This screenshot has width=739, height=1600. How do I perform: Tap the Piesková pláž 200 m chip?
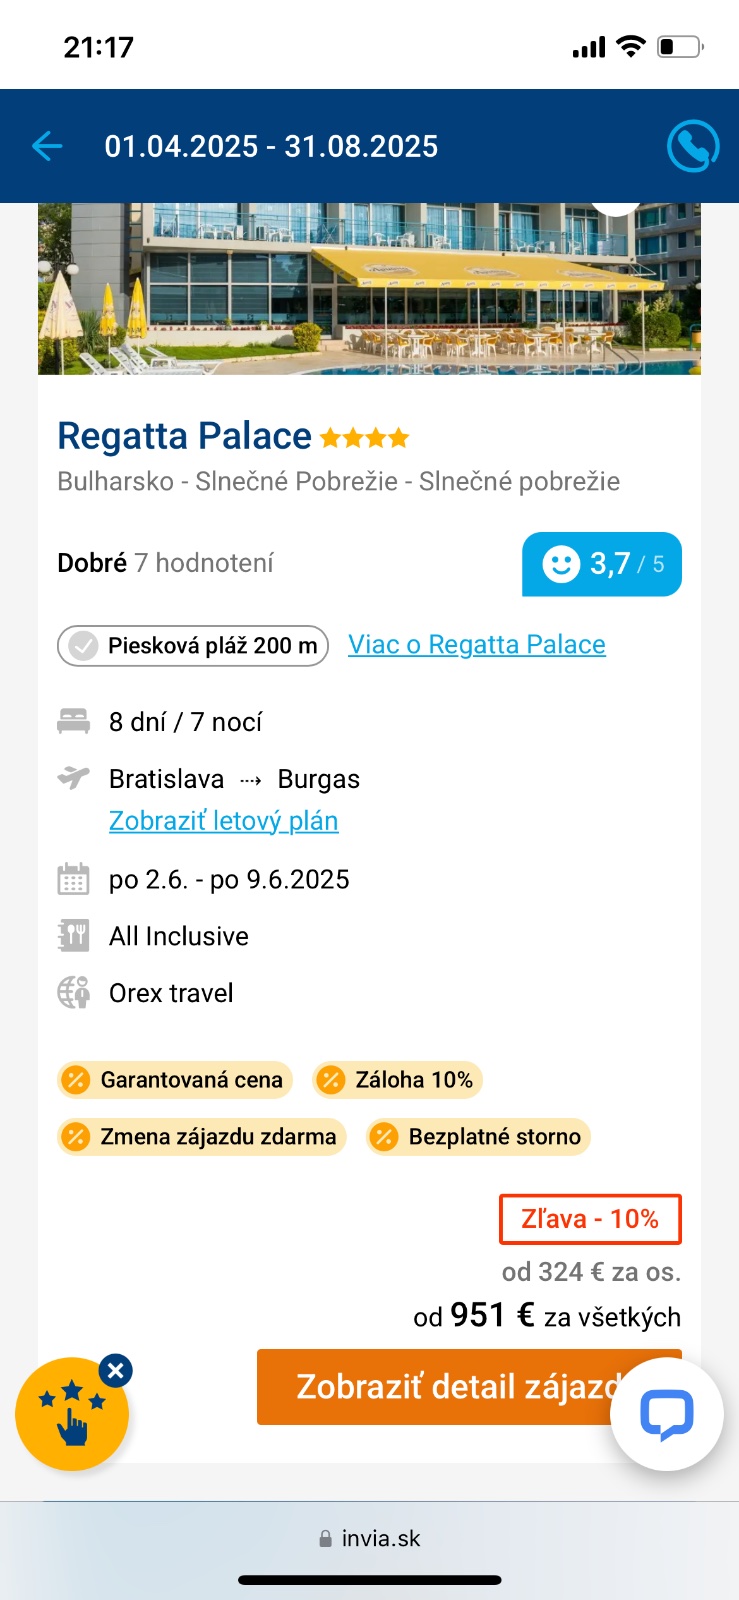193,646
